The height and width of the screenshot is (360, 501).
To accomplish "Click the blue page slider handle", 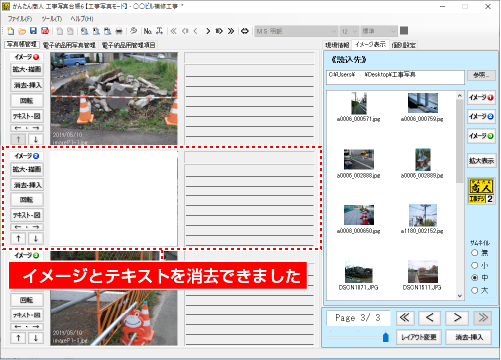I will [x=386, y=337].
